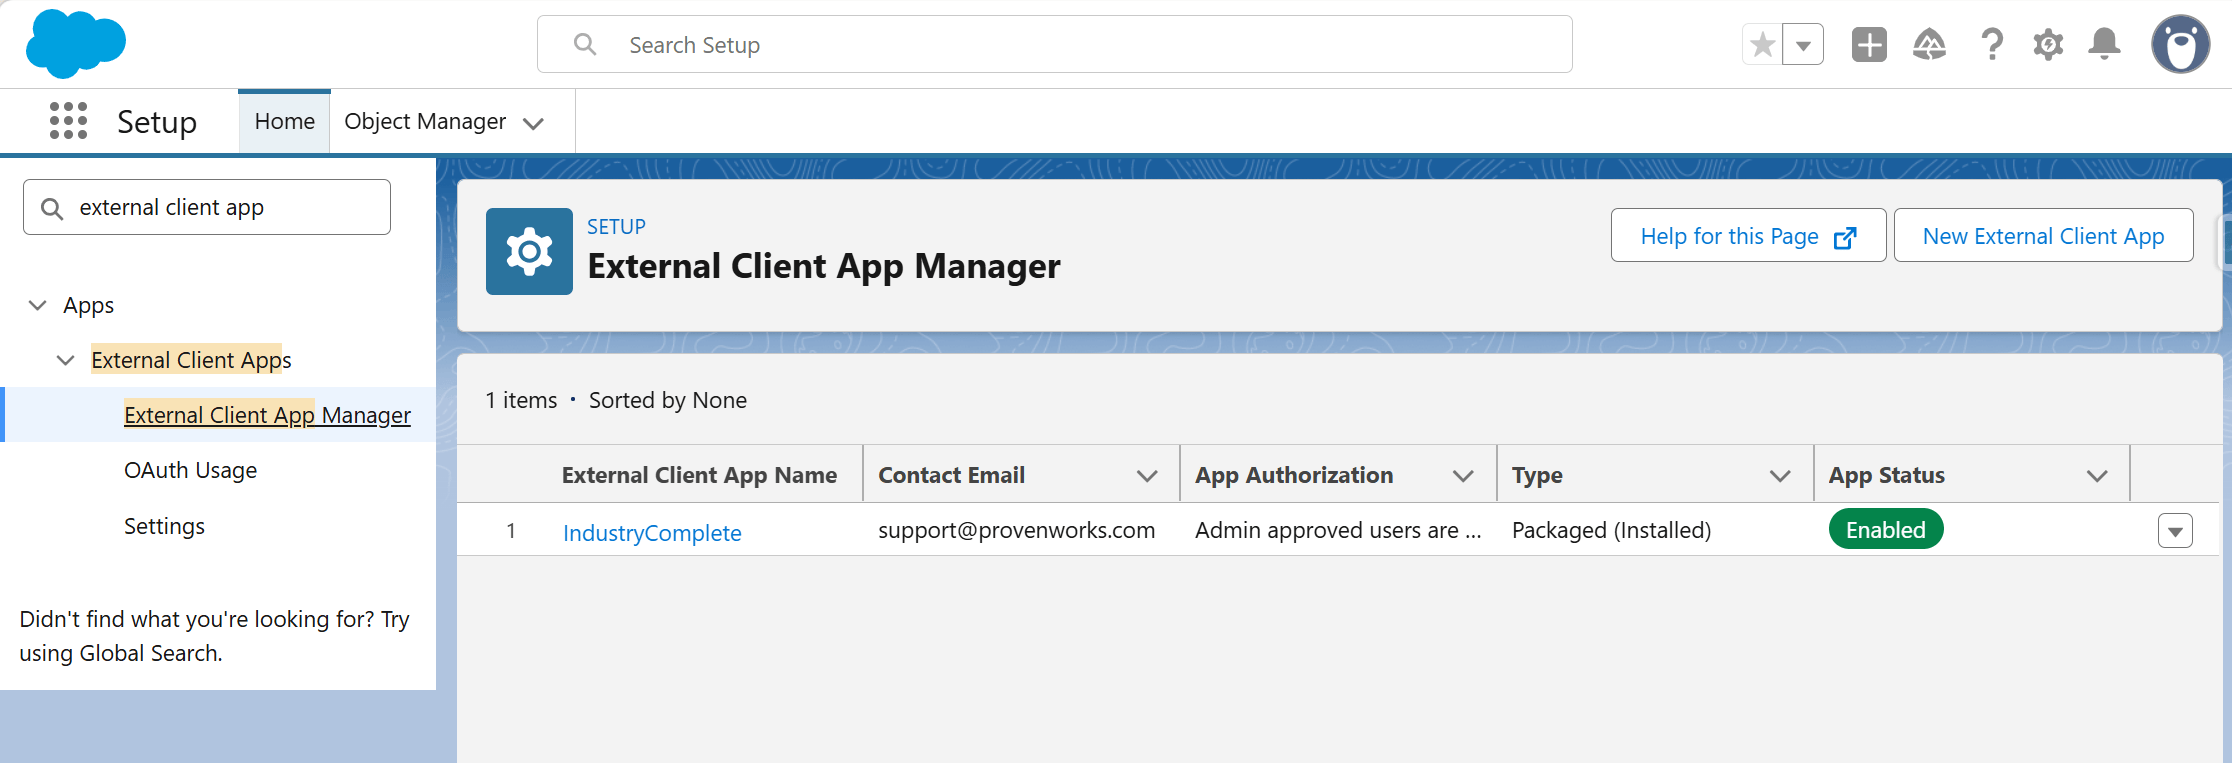Image resolution: width=2232 pixels, height=763 pixels.
Task: Focus the Search Setup field
Action: tap(1055, 44)
